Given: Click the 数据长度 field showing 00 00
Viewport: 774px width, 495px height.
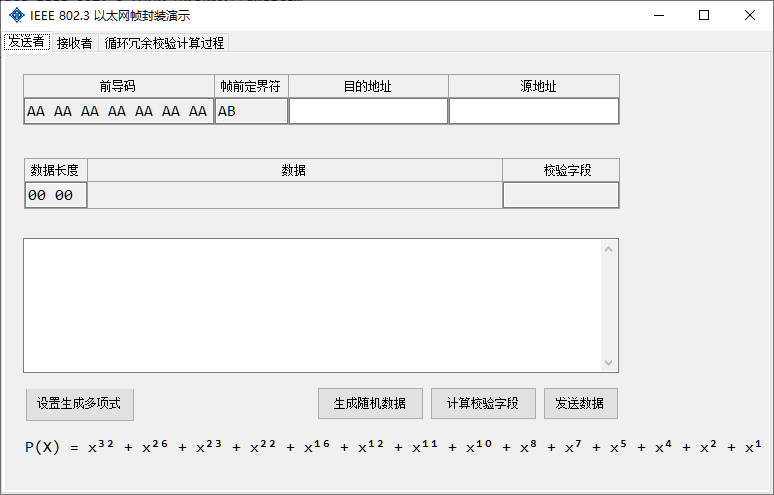Looking at the screenshot, I should tap(56, 195).
